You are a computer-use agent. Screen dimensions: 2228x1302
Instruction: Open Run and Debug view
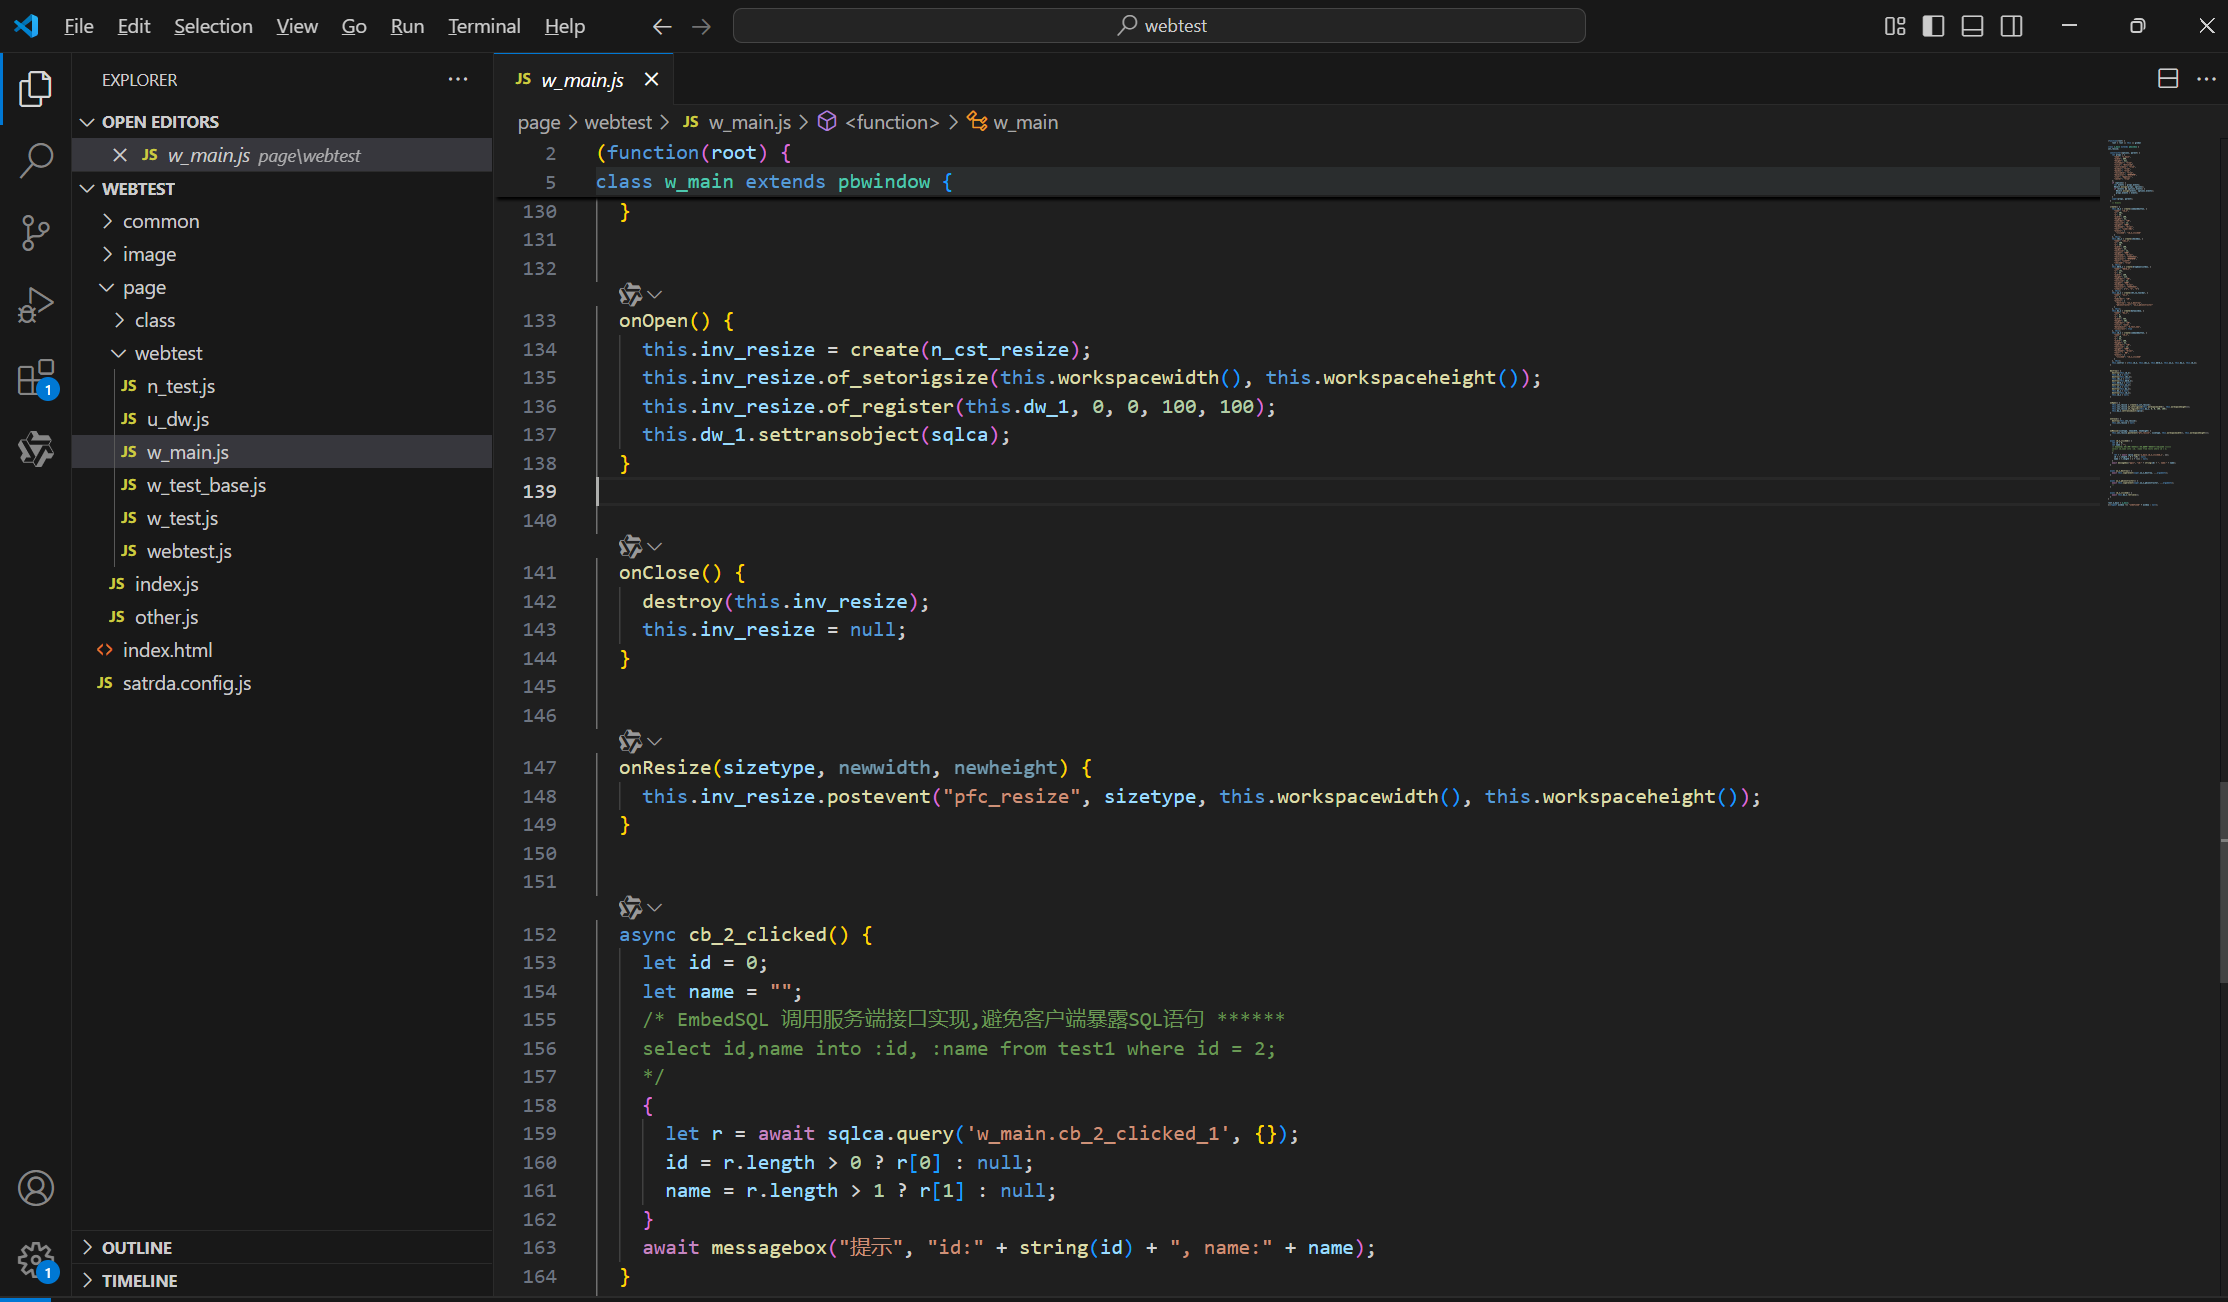coord(36,305)
